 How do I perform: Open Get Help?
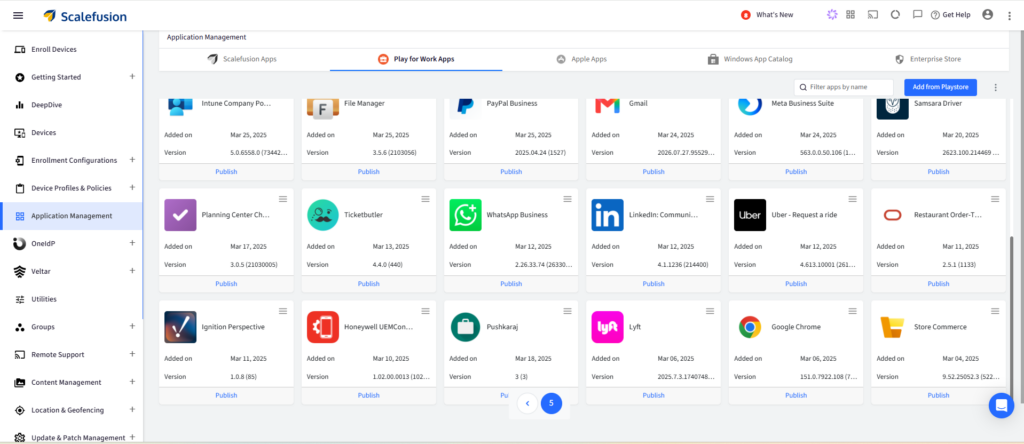[x=950, y=15]
